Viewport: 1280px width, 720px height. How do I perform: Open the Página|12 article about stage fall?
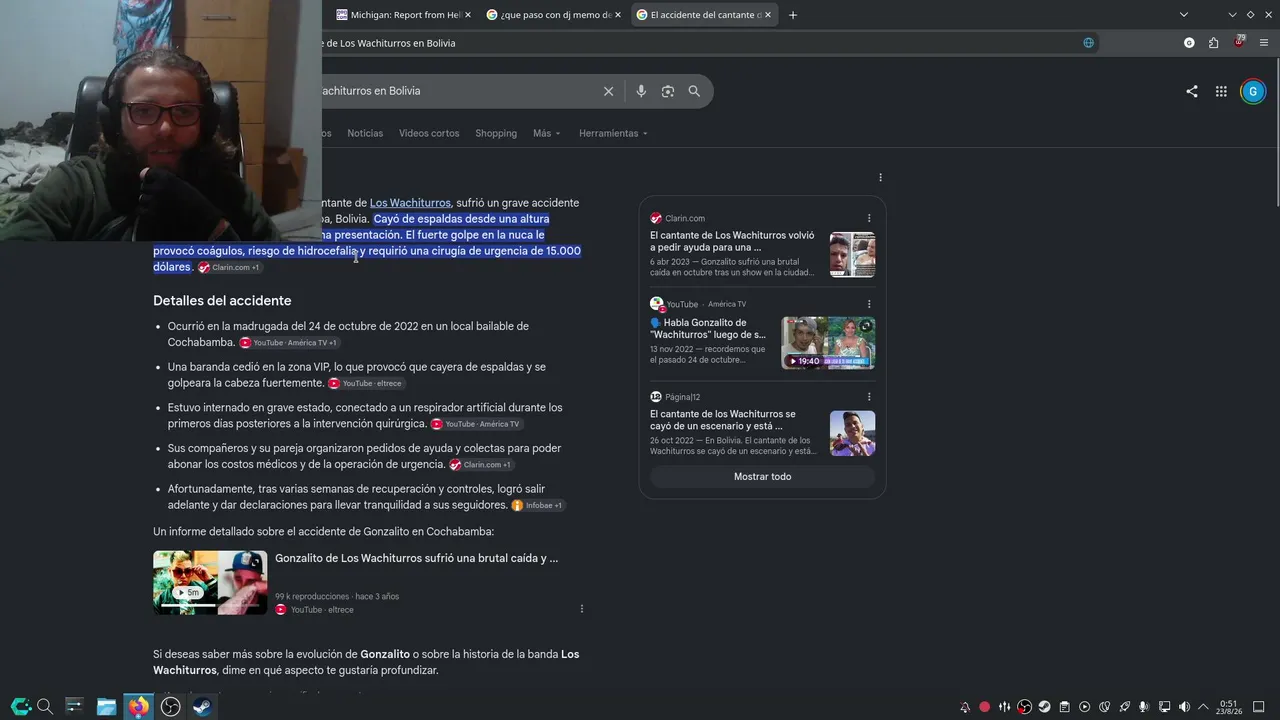[x=723, y=420]
